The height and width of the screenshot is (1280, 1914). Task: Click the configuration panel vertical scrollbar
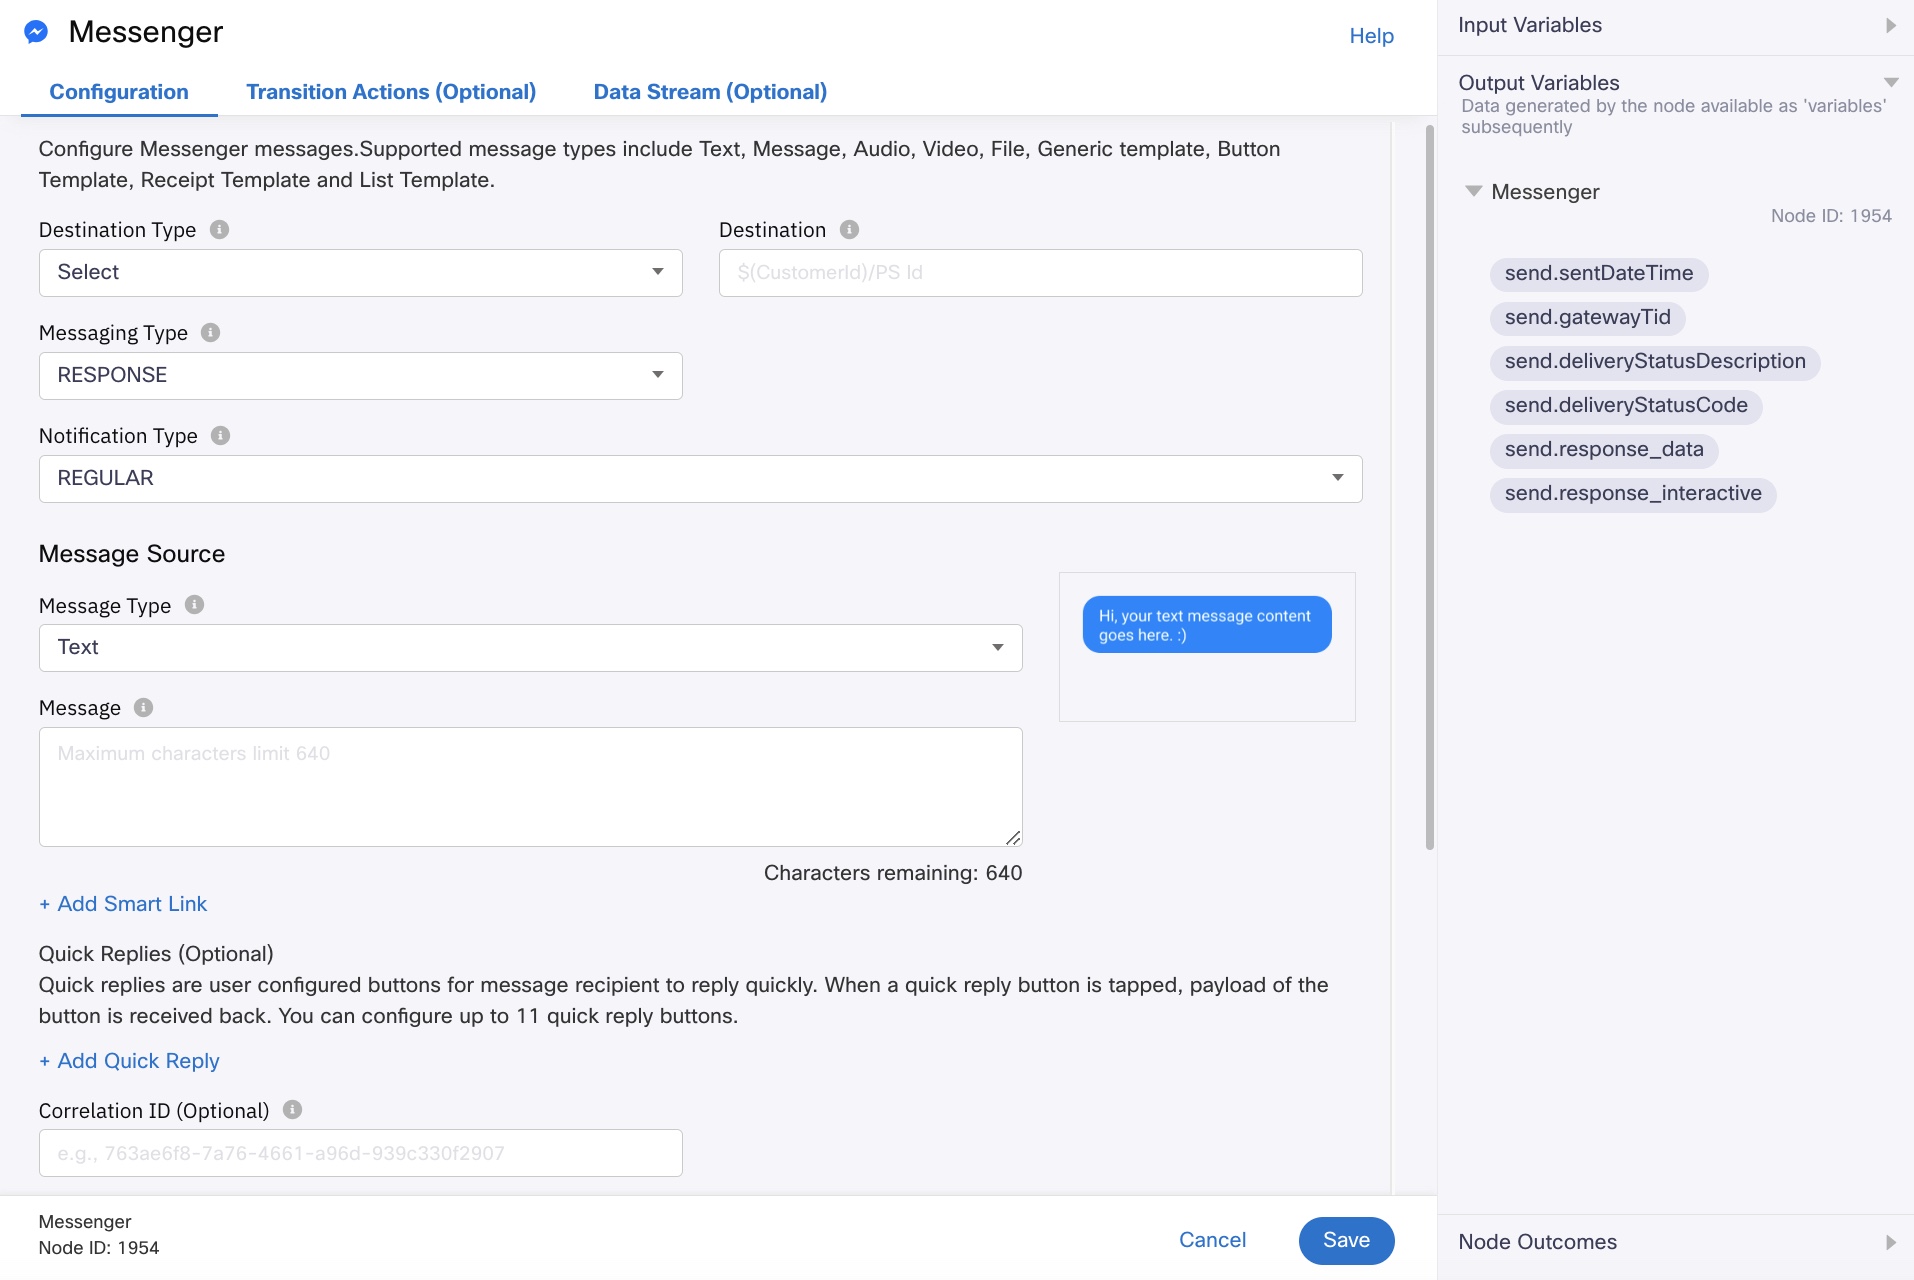[1429, 487]
